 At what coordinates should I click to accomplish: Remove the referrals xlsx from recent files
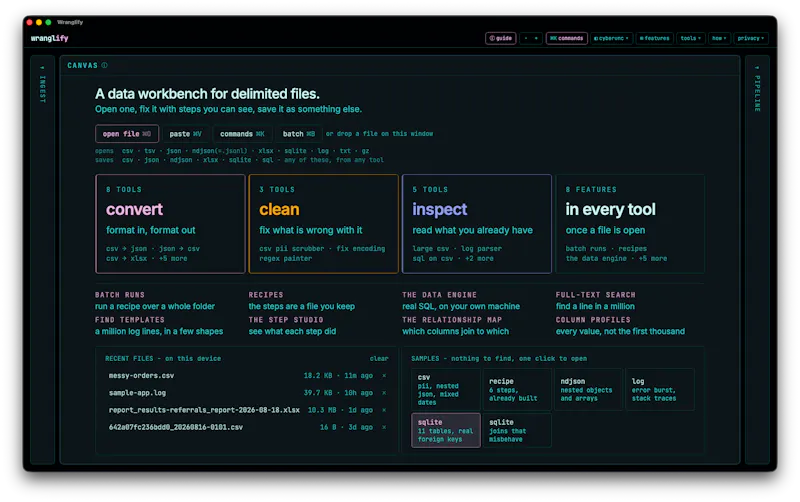click(384, 410)
